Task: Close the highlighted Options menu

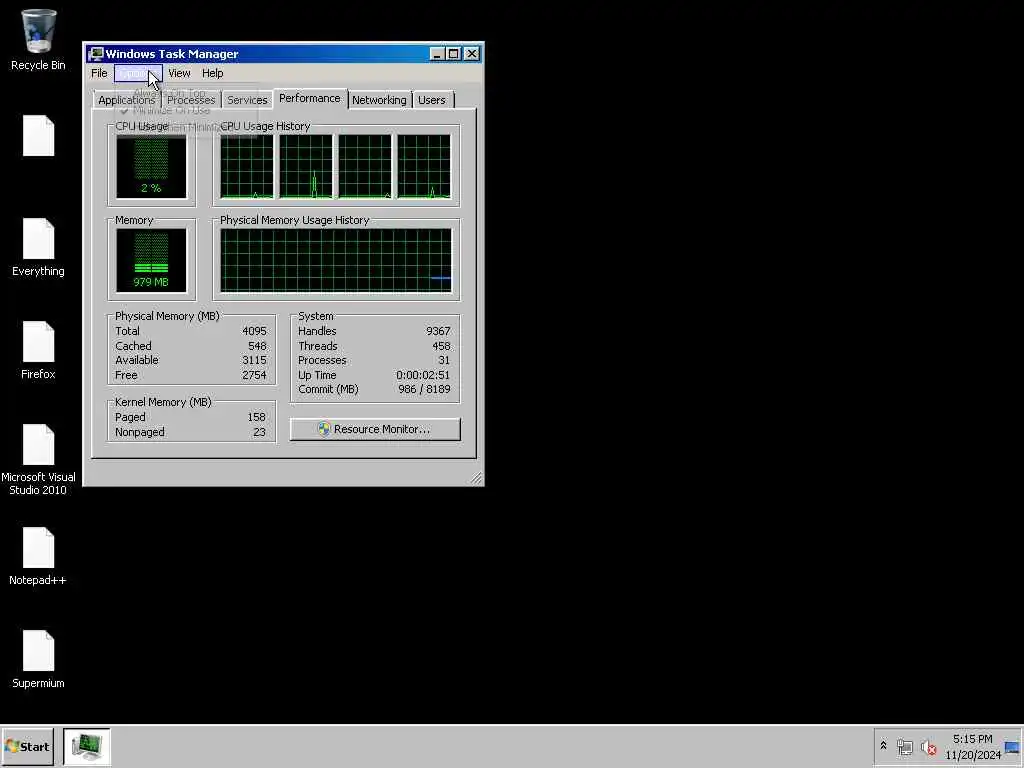Action: point(138,73)
